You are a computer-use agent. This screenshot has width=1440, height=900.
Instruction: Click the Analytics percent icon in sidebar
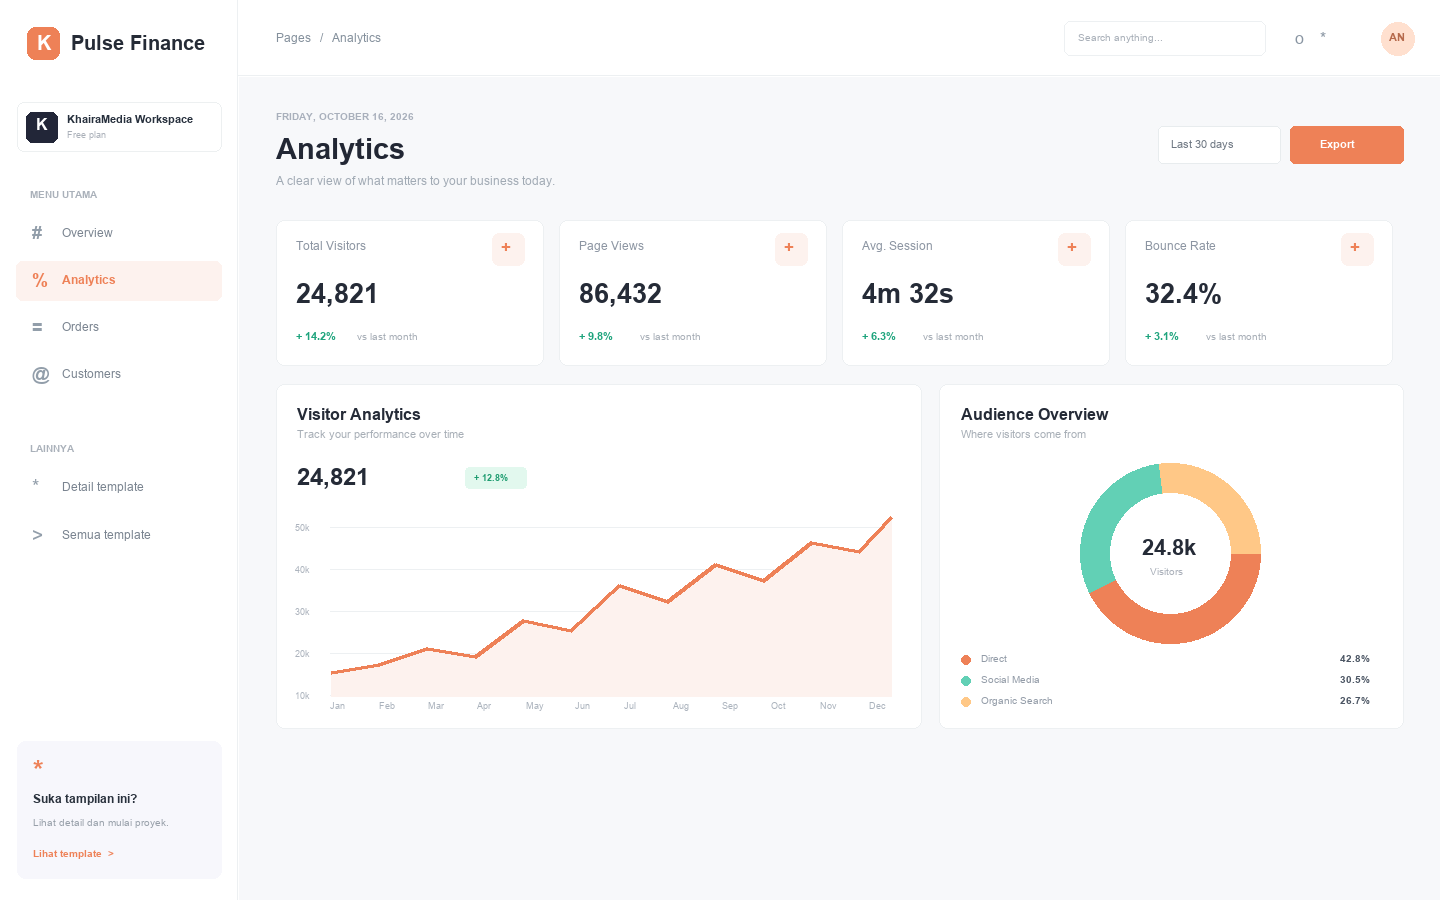click(x=40, y=280)
